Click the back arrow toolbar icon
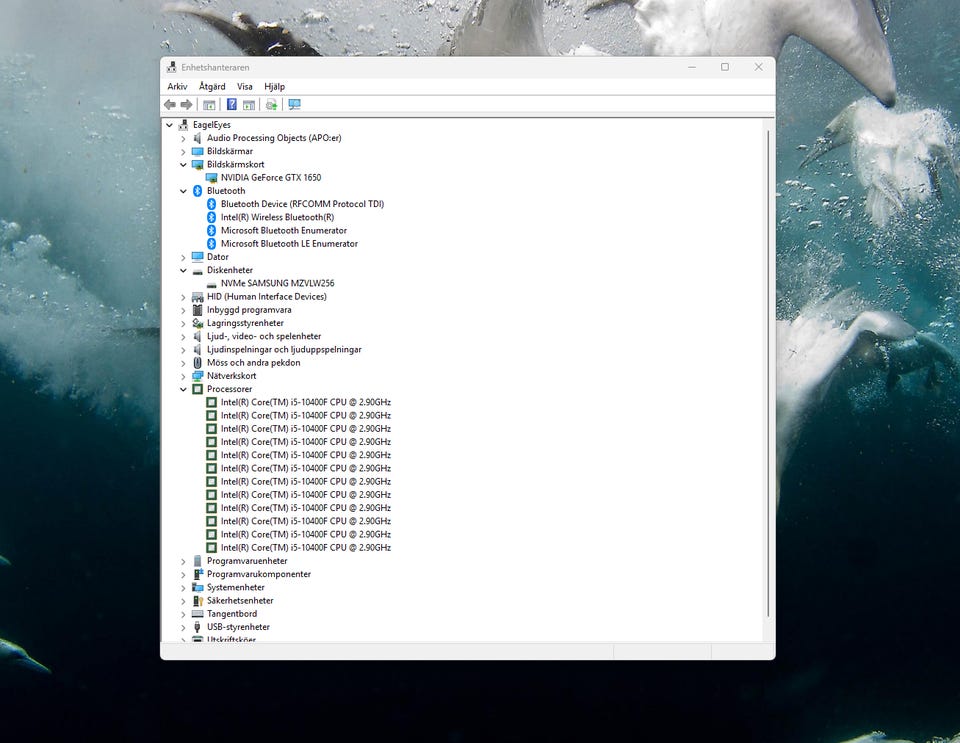The height and width of the screenshot is (743, 960). [x=170, y=105]
